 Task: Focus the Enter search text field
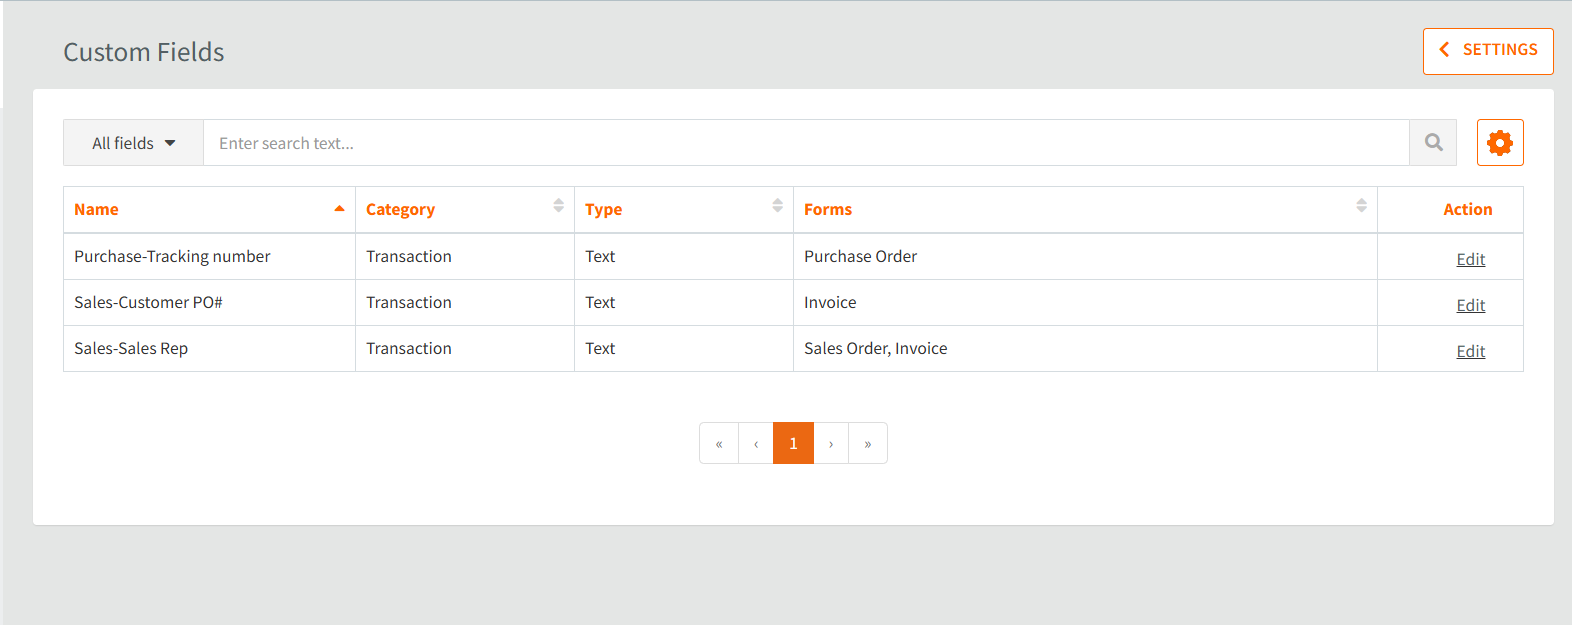[806, 143]
